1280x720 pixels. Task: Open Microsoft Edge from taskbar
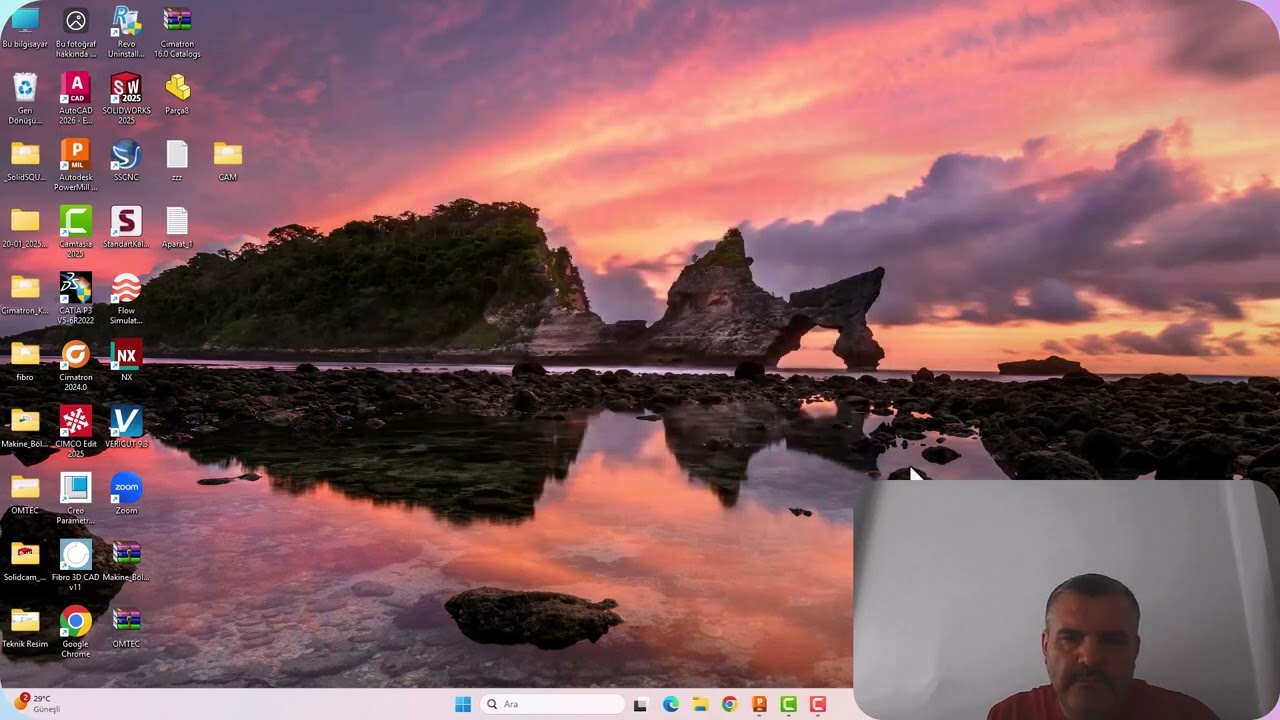point(671,704)
